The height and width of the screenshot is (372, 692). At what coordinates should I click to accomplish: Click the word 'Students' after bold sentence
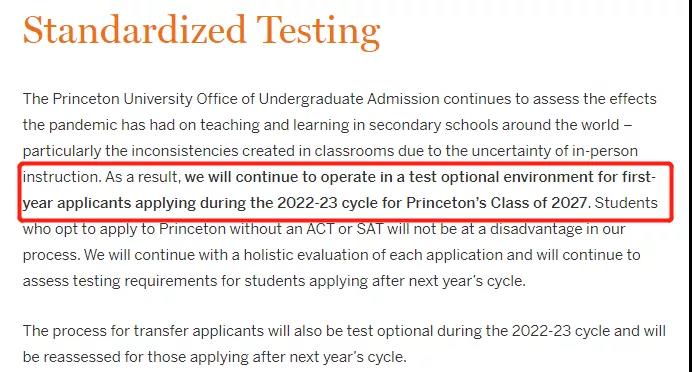click(626, 203)
